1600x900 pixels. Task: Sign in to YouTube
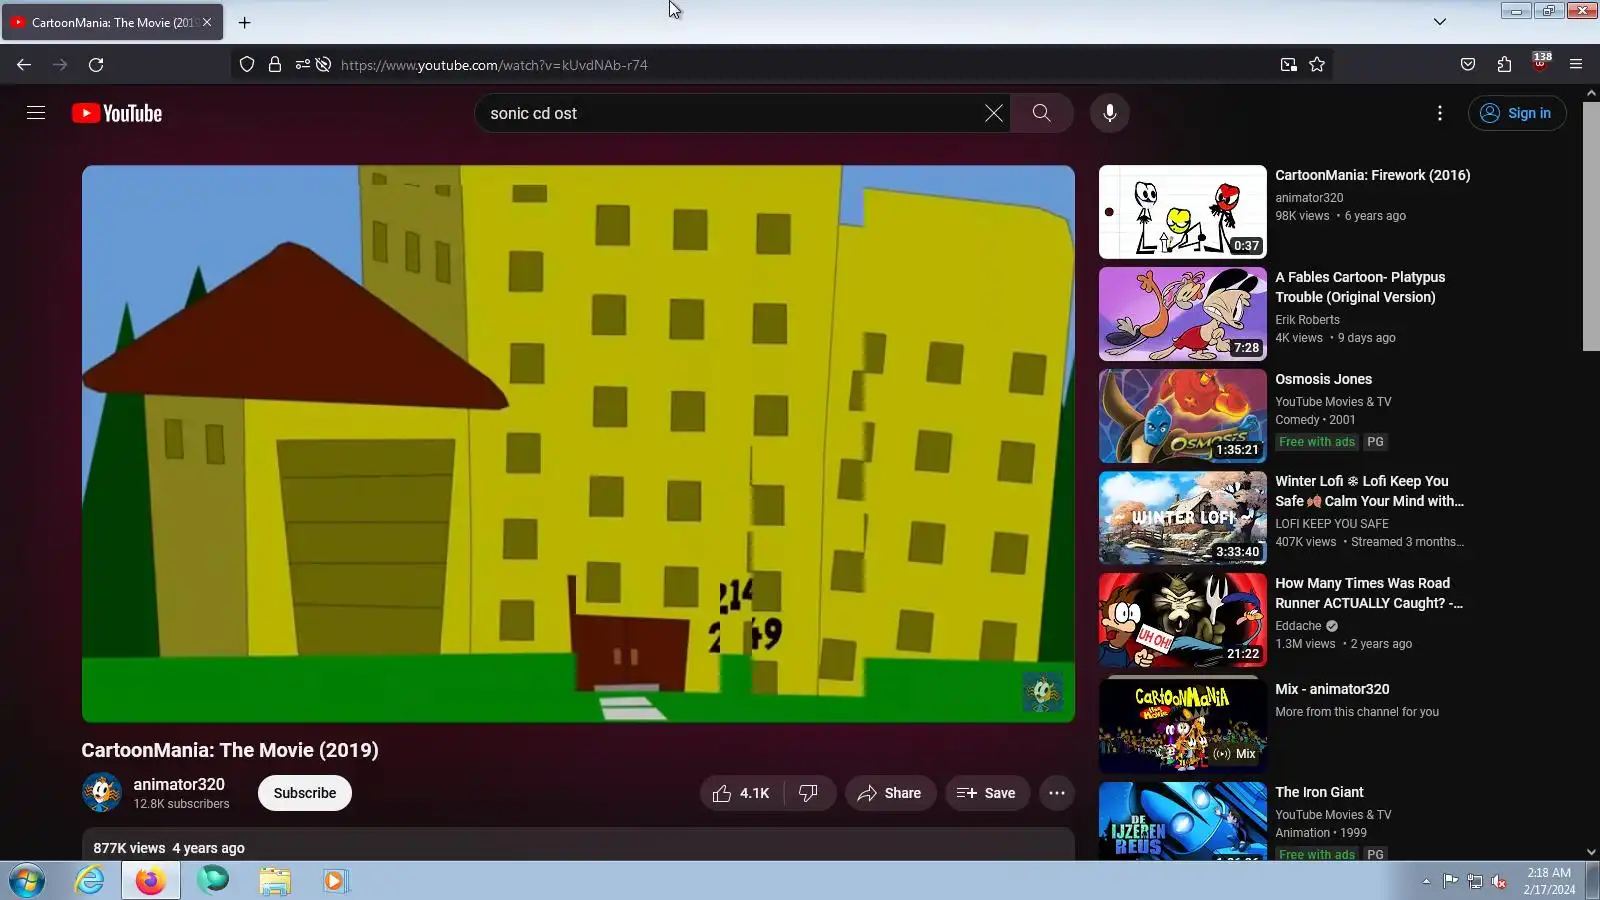(x=1516, y=113)
